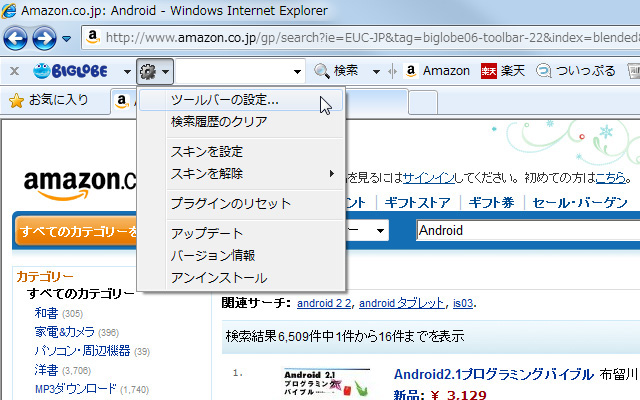Focus the URL address bar field

[x=361, y=38]
